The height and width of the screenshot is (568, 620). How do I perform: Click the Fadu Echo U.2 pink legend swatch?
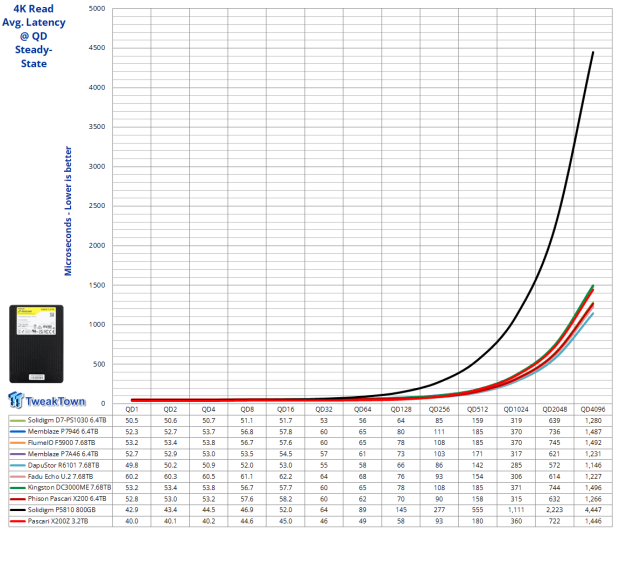pos(17,477)
